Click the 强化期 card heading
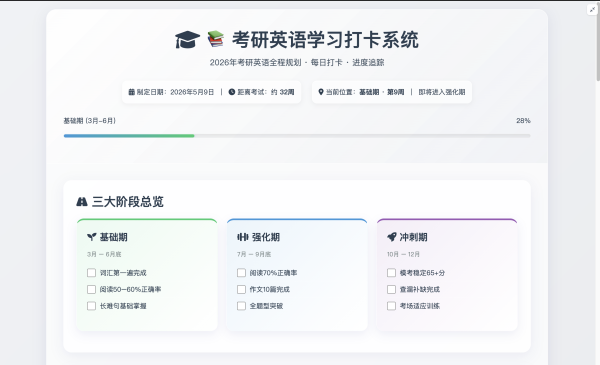 (266, 237)
